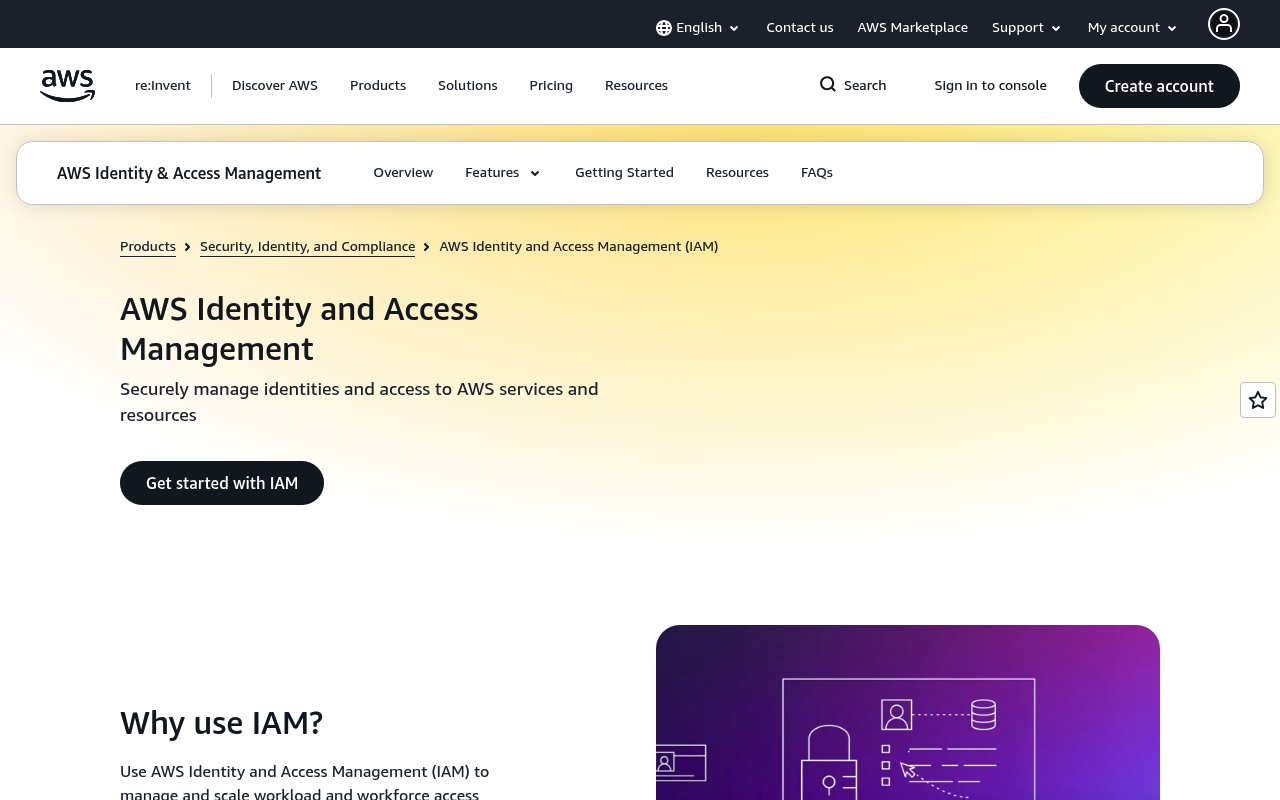Click AWS Identity and Access Management (IAM) breadcrumb text
Image resolution: width=1280 pixels, height=800 pixels.
click(x=579, y=247)
